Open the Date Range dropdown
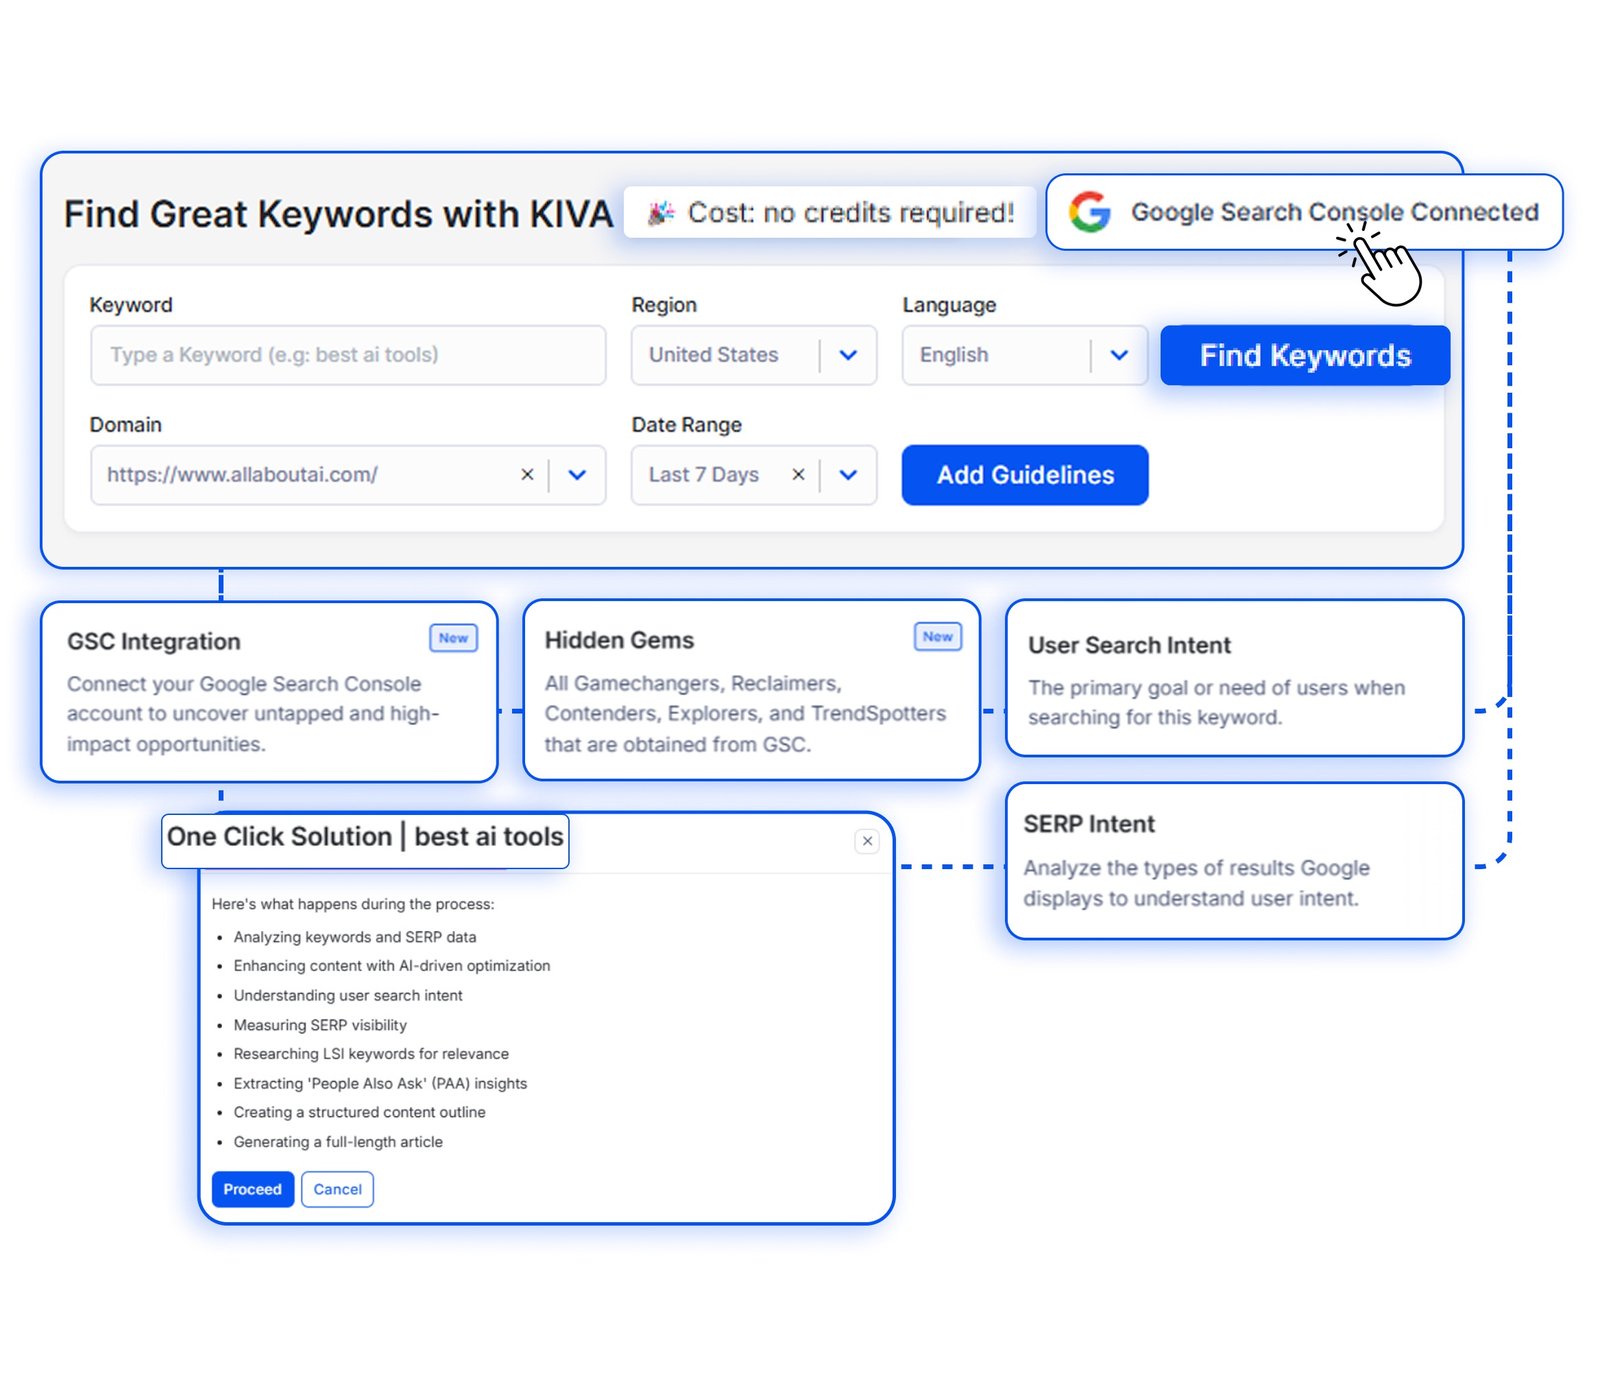The image size is (1600, 1377). [848, 475]
